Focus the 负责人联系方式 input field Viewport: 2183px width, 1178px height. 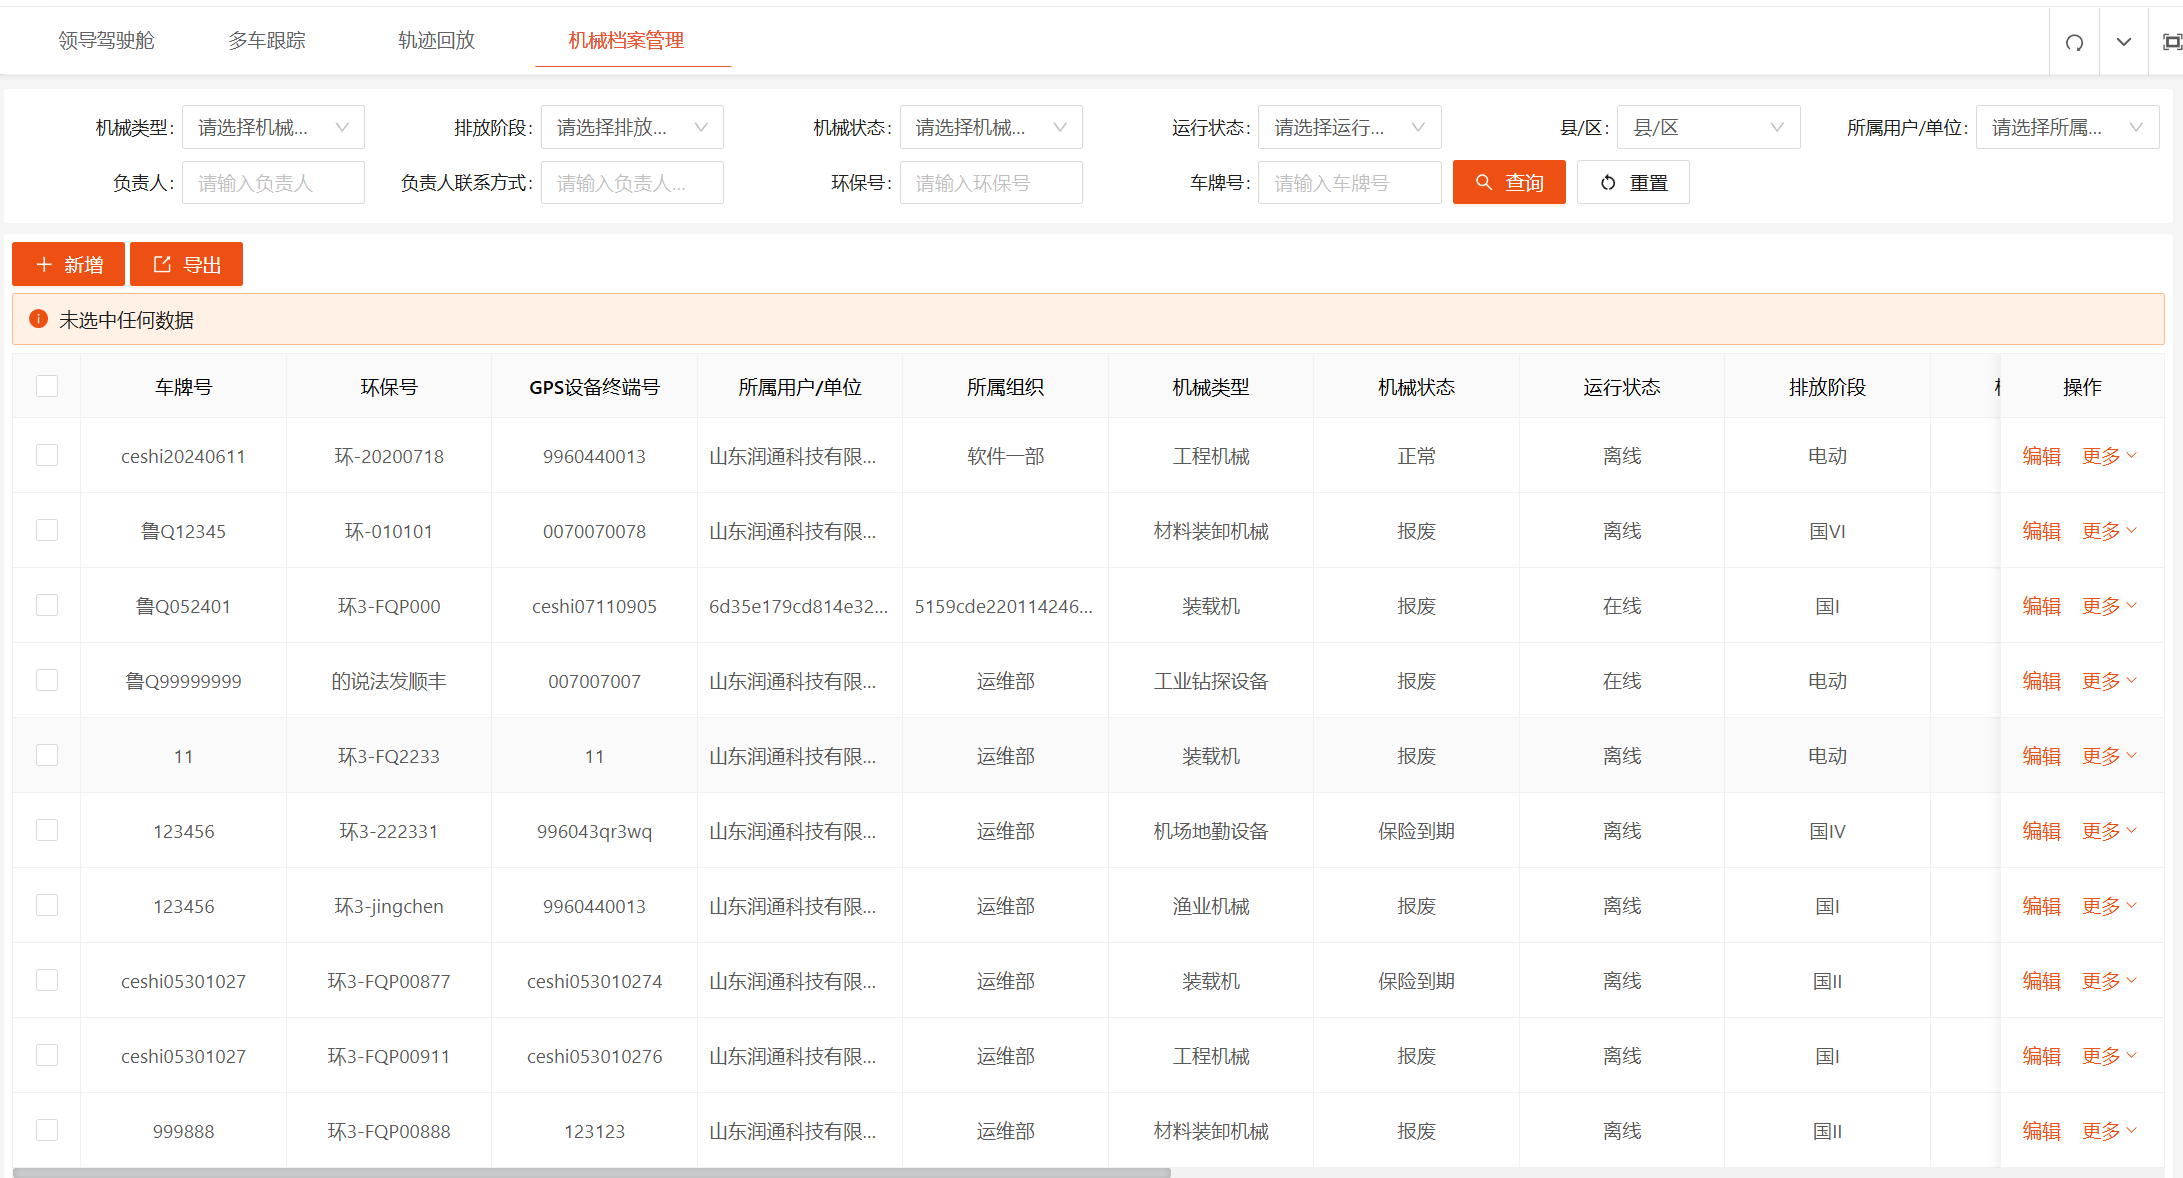click(632, 183)
